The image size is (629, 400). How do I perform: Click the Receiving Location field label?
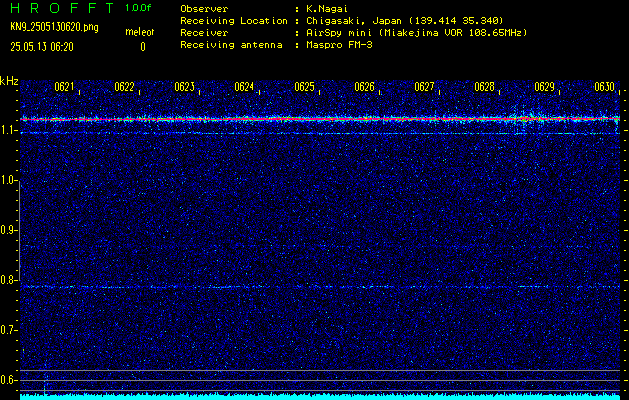pos(234,21)
